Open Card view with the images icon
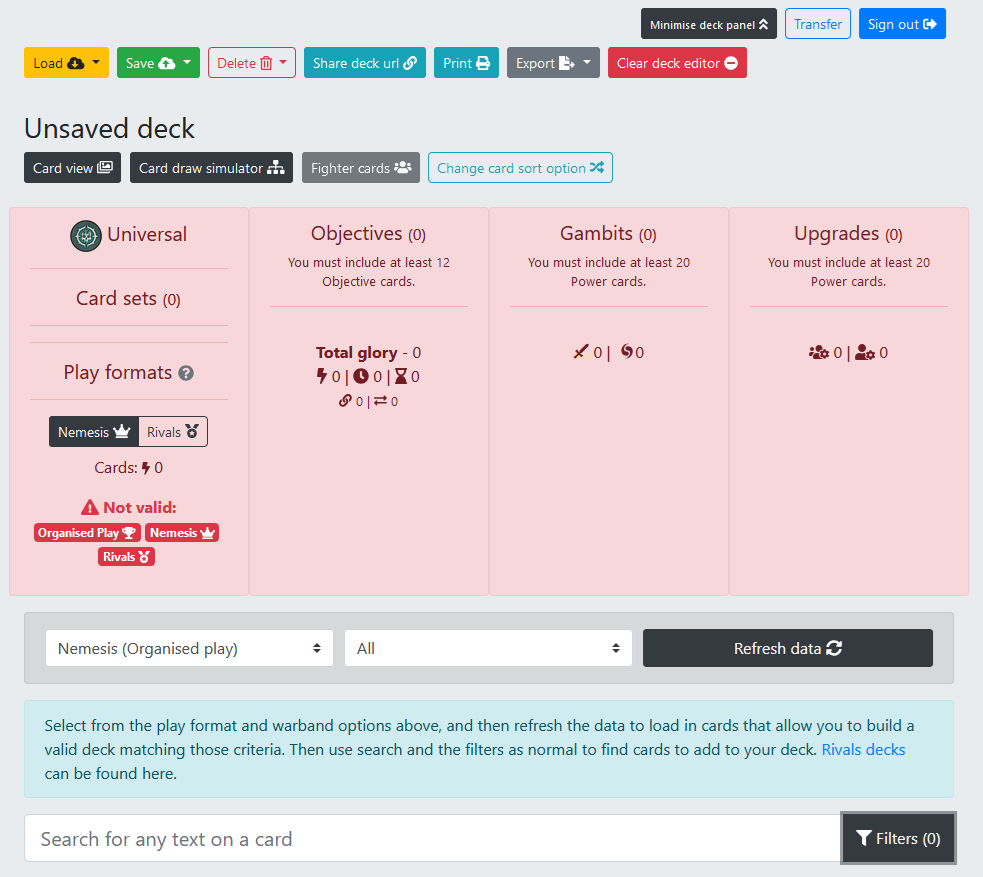Screen dimensions: 983x877 (73, 168)
